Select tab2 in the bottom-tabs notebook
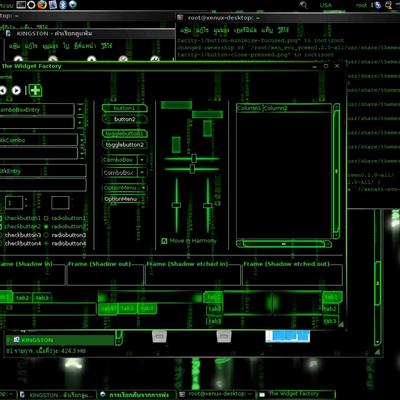Viewport: 400px width, 400px height. pyautogui.click(x=127, y=309)
